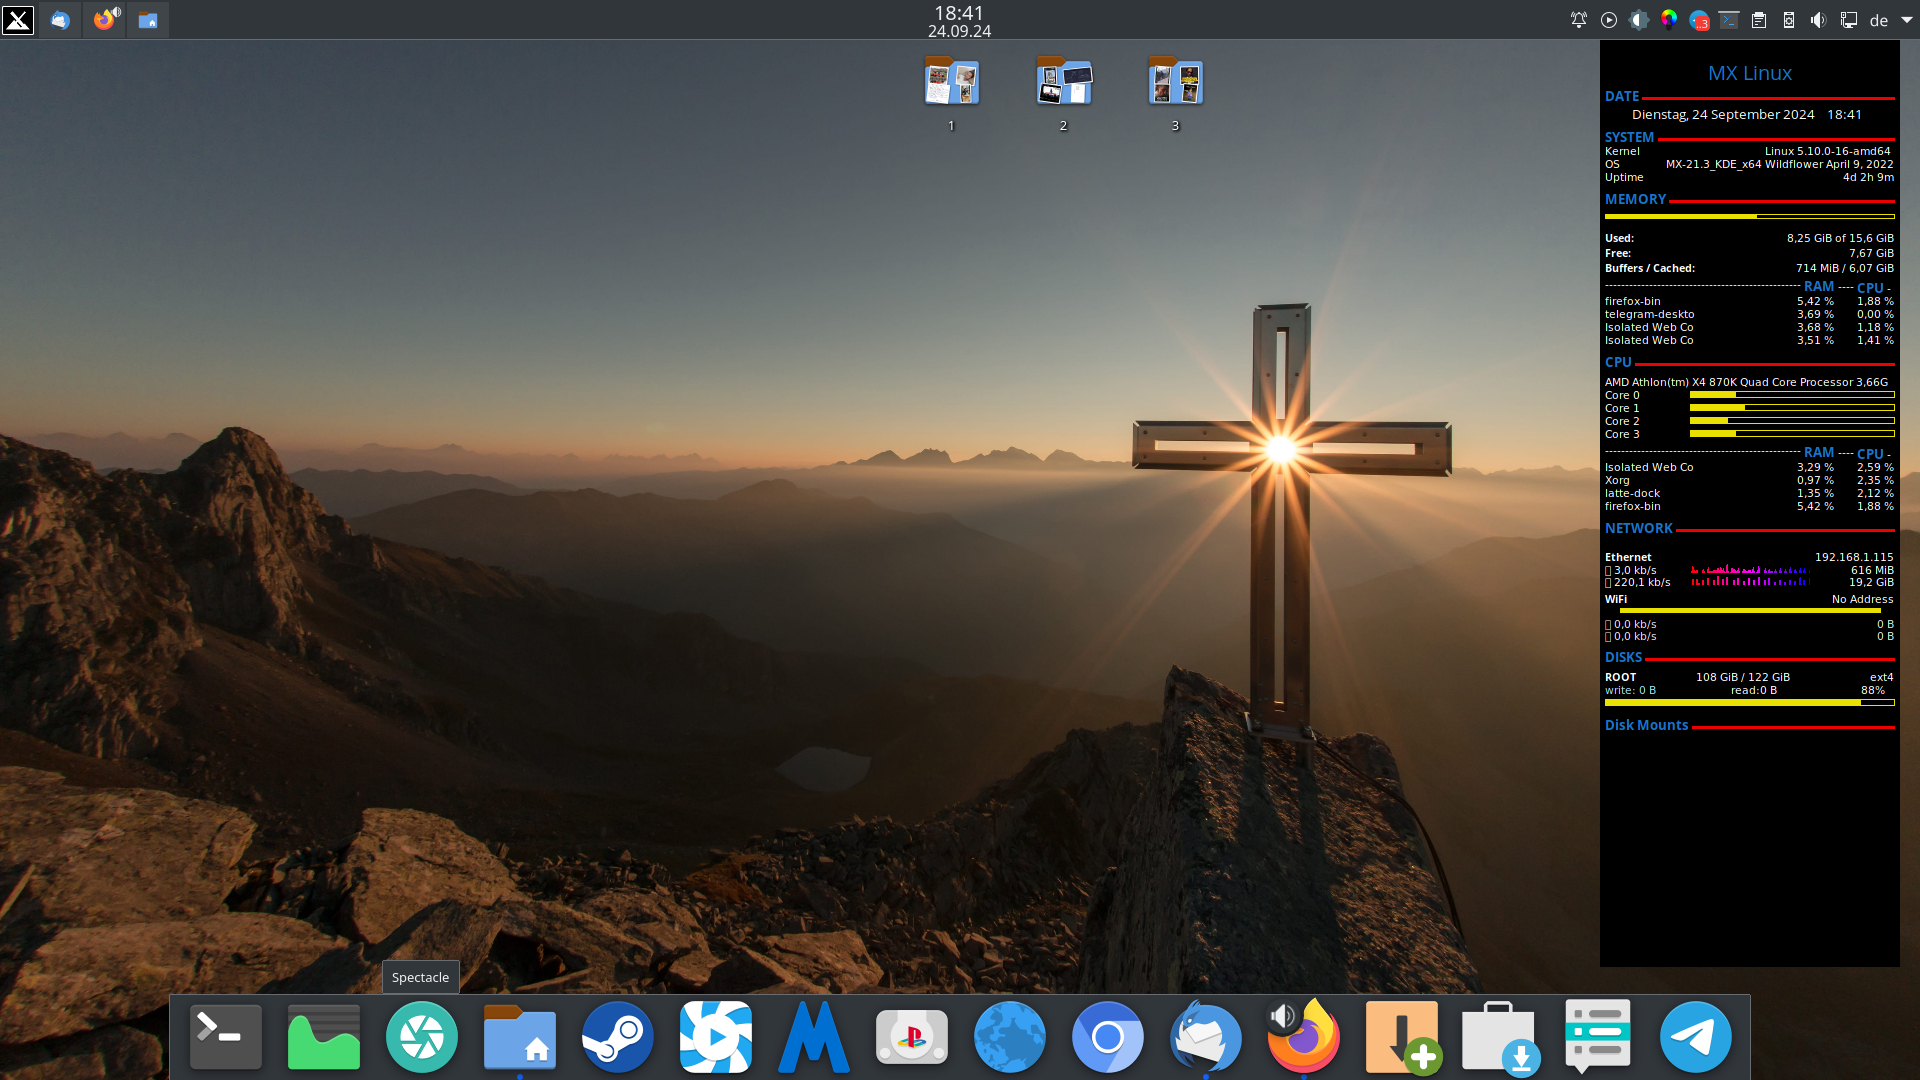Switch to the file manager task in top panel

pos(148,20)
